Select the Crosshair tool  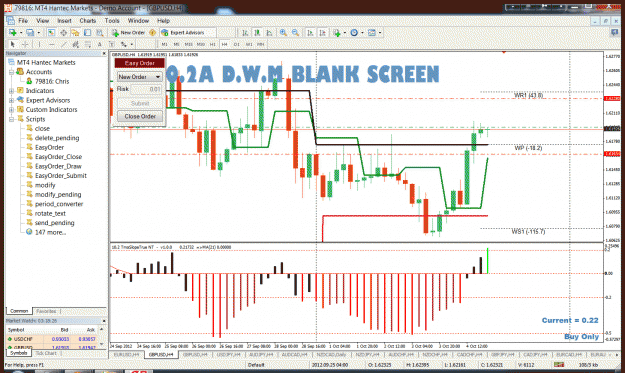[x=25, y=44]
